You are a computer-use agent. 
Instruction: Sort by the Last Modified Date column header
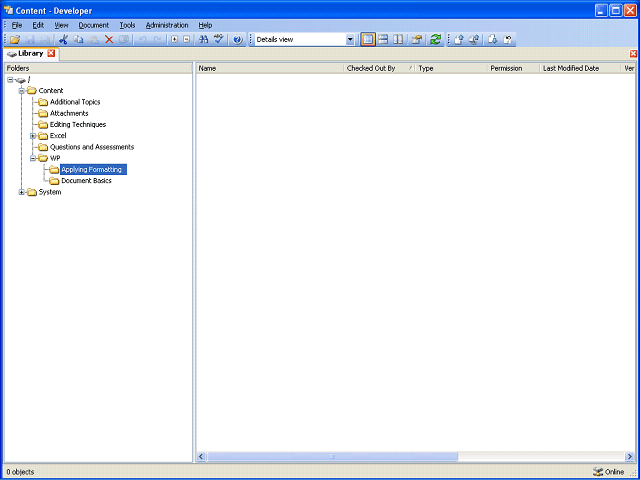click(x=580, y=69)
